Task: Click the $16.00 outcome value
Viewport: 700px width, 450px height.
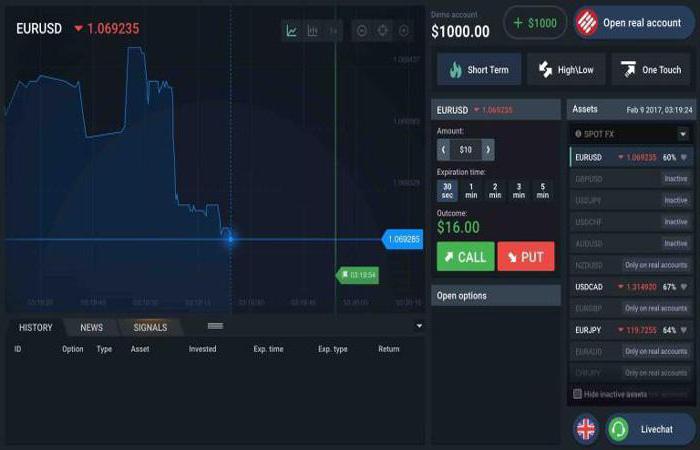Action: (458, 227)
